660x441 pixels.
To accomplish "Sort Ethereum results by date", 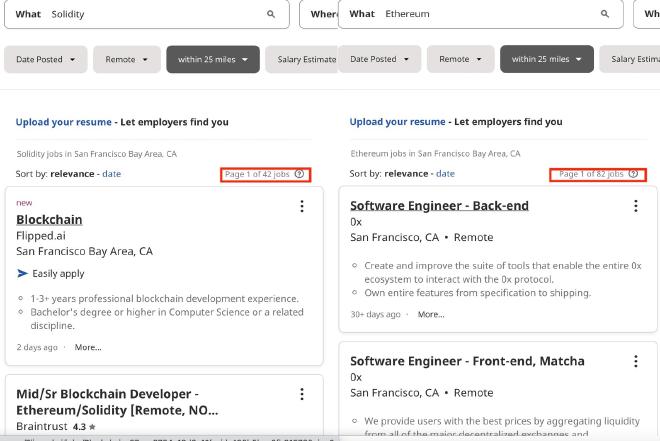I will (x=445, y=173).
